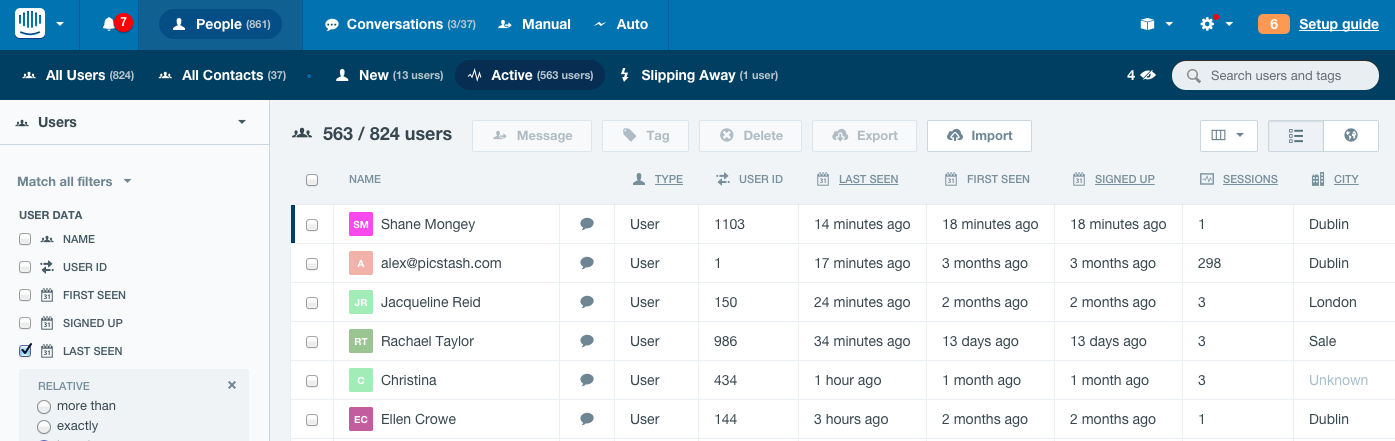Click the Intercom logo icon
1395x441 pixels.
pos(31,24)
